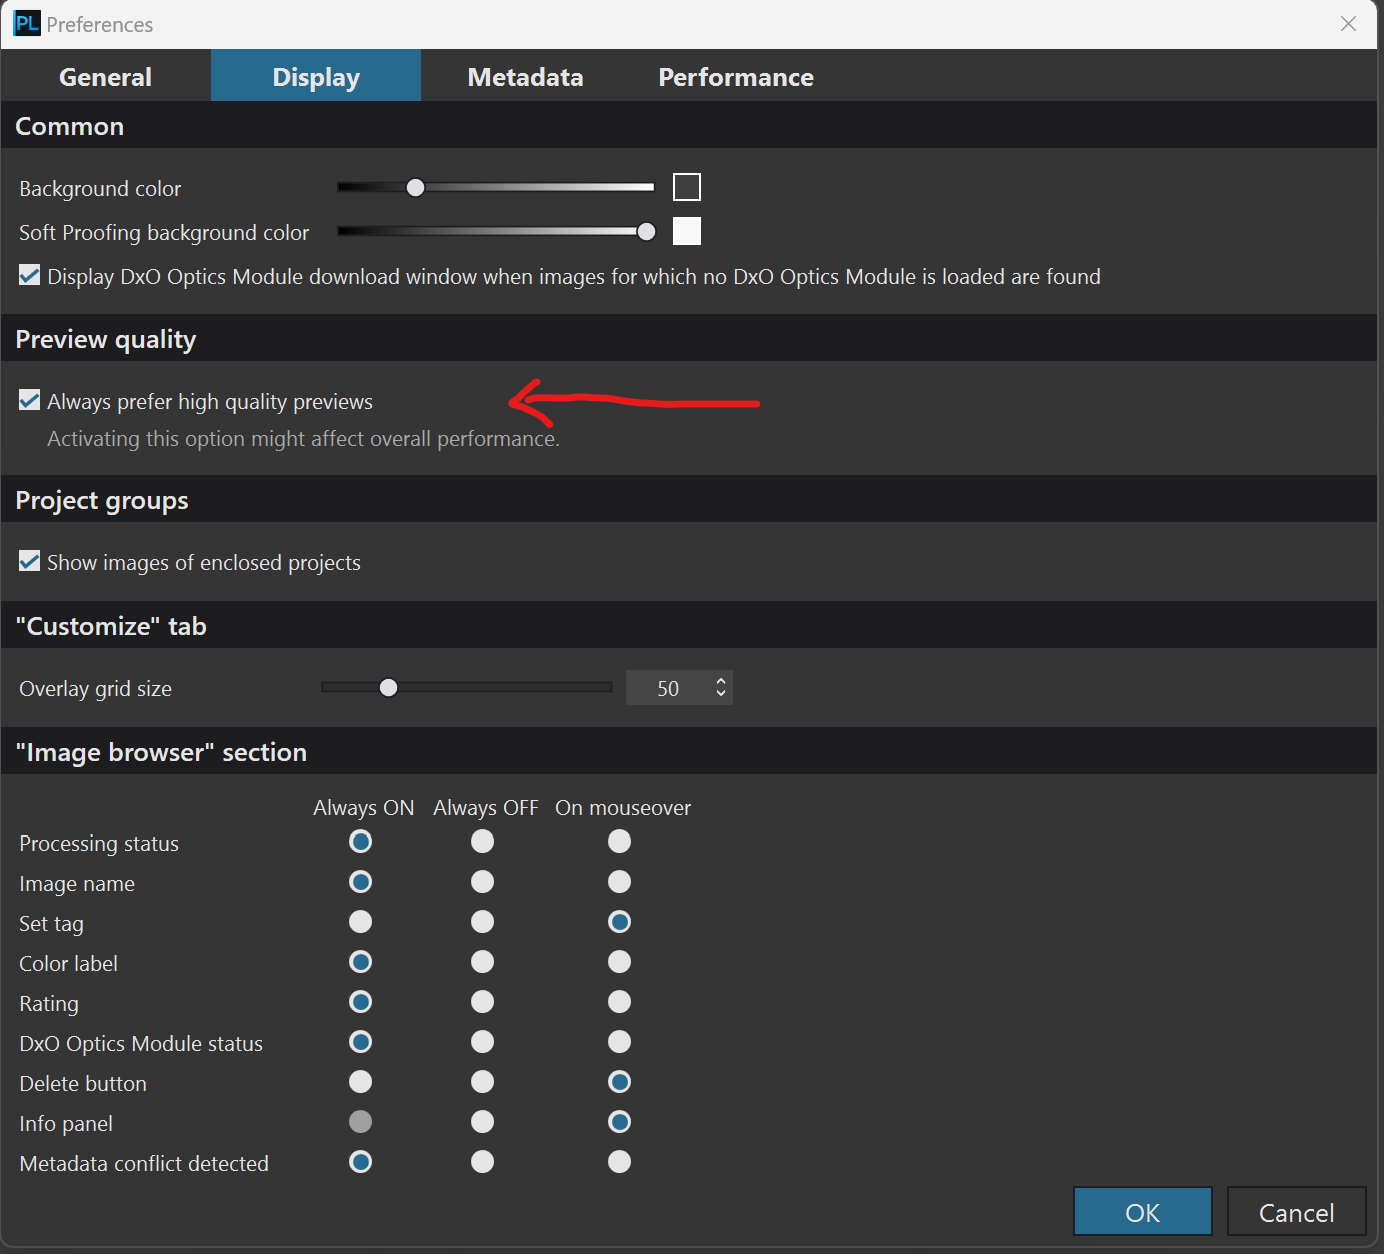1384x1254 pixels.
Task: Select On mouseover for Set tag
Action: pyautogui.click(x=620, y=922)
